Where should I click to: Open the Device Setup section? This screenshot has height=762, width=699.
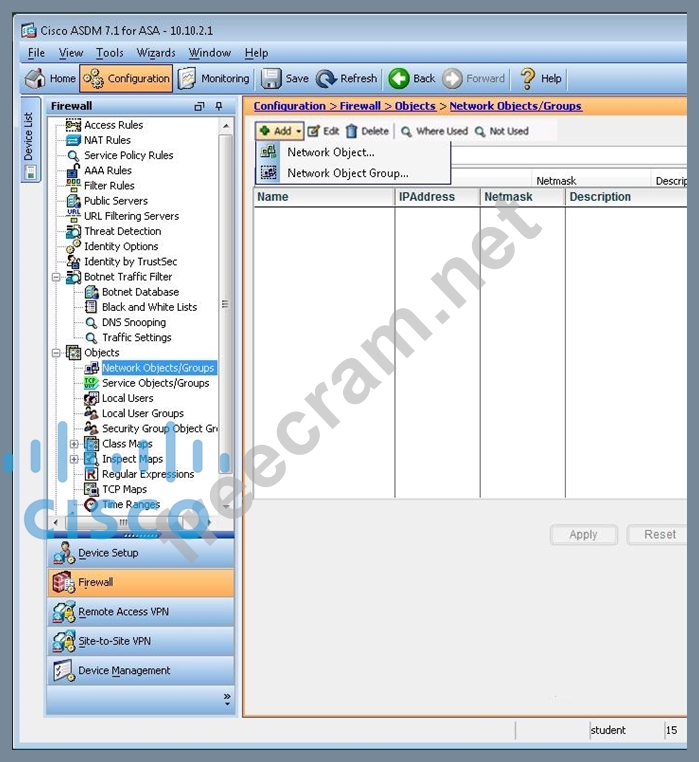(108, 553)
